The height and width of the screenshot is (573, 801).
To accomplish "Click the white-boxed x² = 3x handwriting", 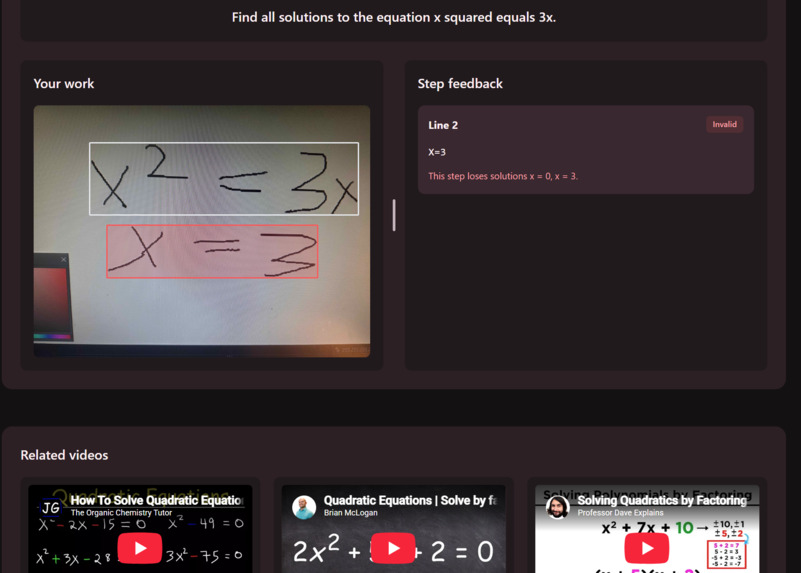I will tap(224, 178).
